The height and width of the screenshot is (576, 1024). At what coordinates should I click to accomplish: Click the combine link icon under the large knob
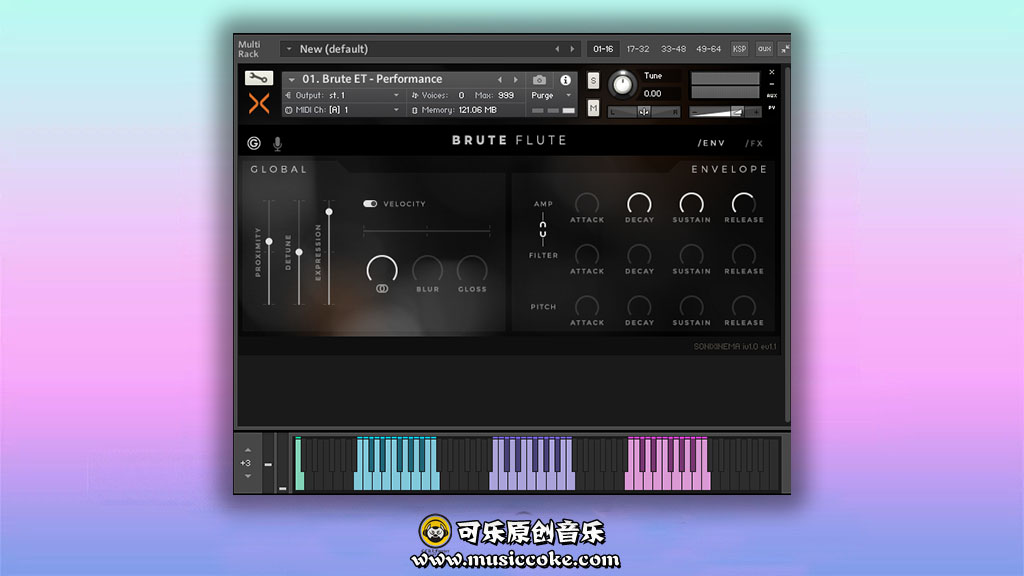382,289
